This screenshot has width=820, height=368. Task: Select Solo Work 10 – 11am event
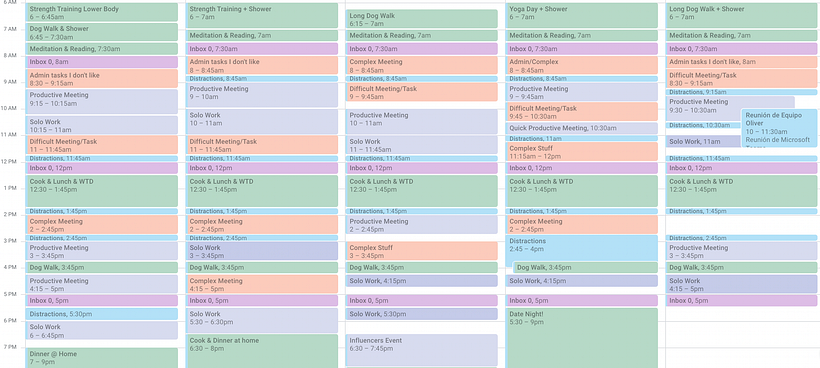(x=262, y=122)
